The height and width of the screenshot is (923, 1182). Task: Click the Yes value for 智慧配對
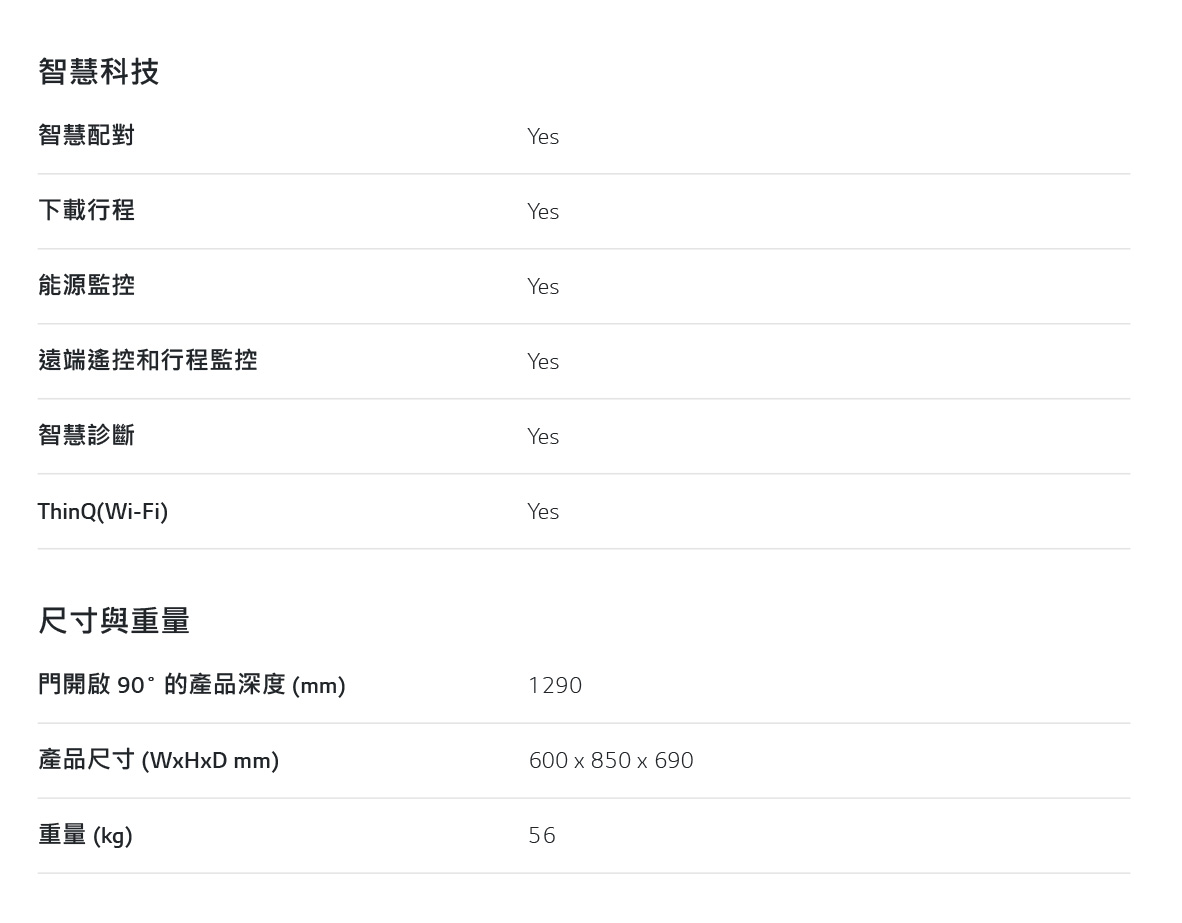543,136
